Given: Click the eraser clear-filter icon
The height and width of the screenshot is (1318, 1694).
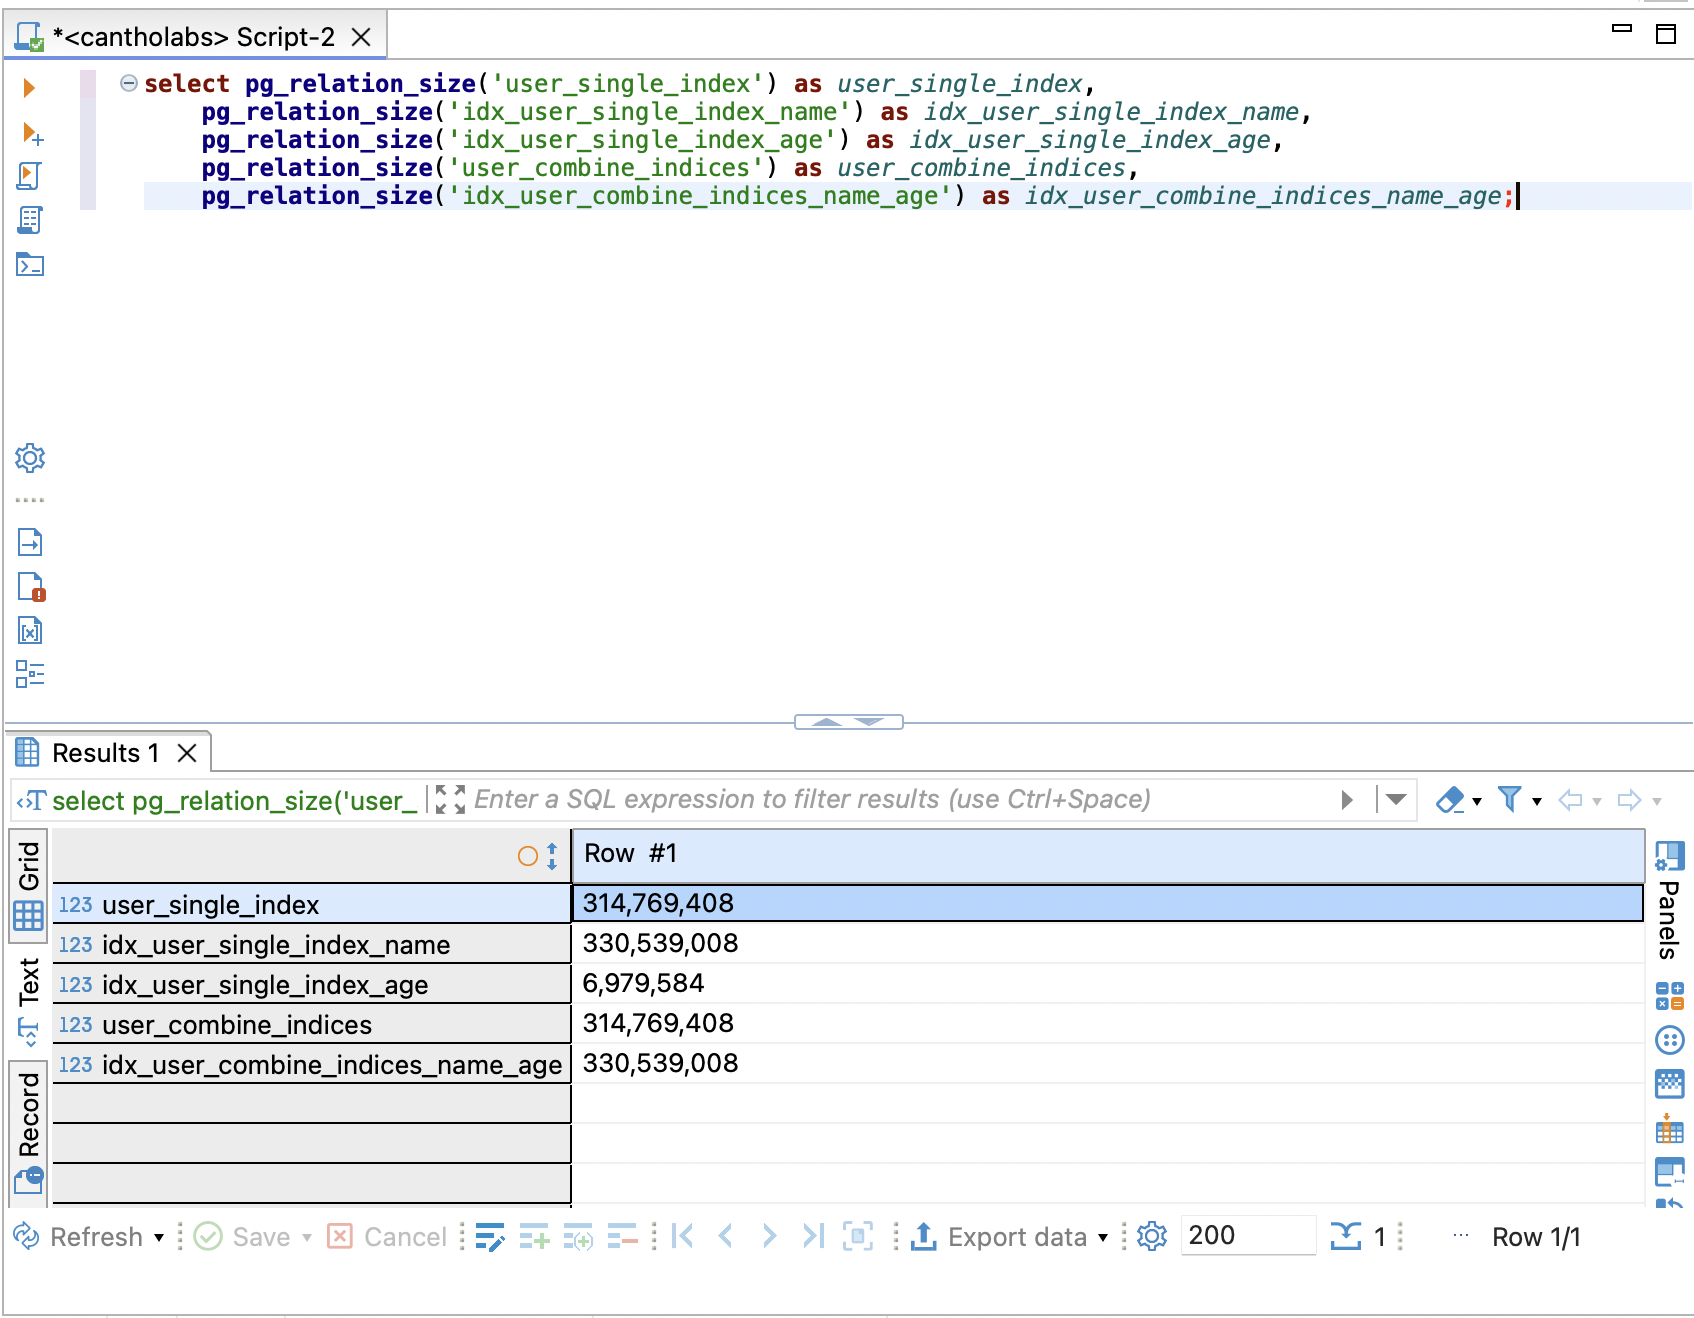Looking at the screenshot, I should tap(1450, 799).
